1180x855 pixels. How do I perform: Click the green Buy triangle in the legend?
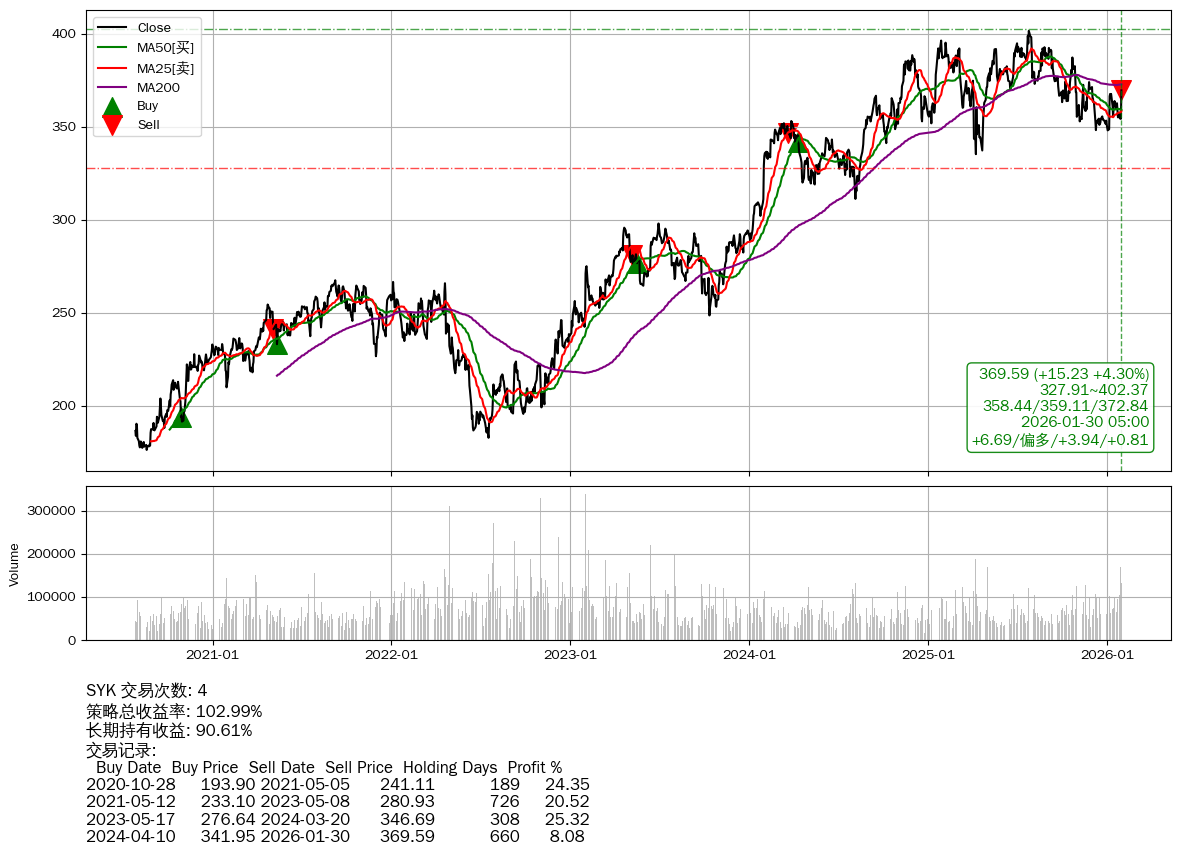point(113,106)
